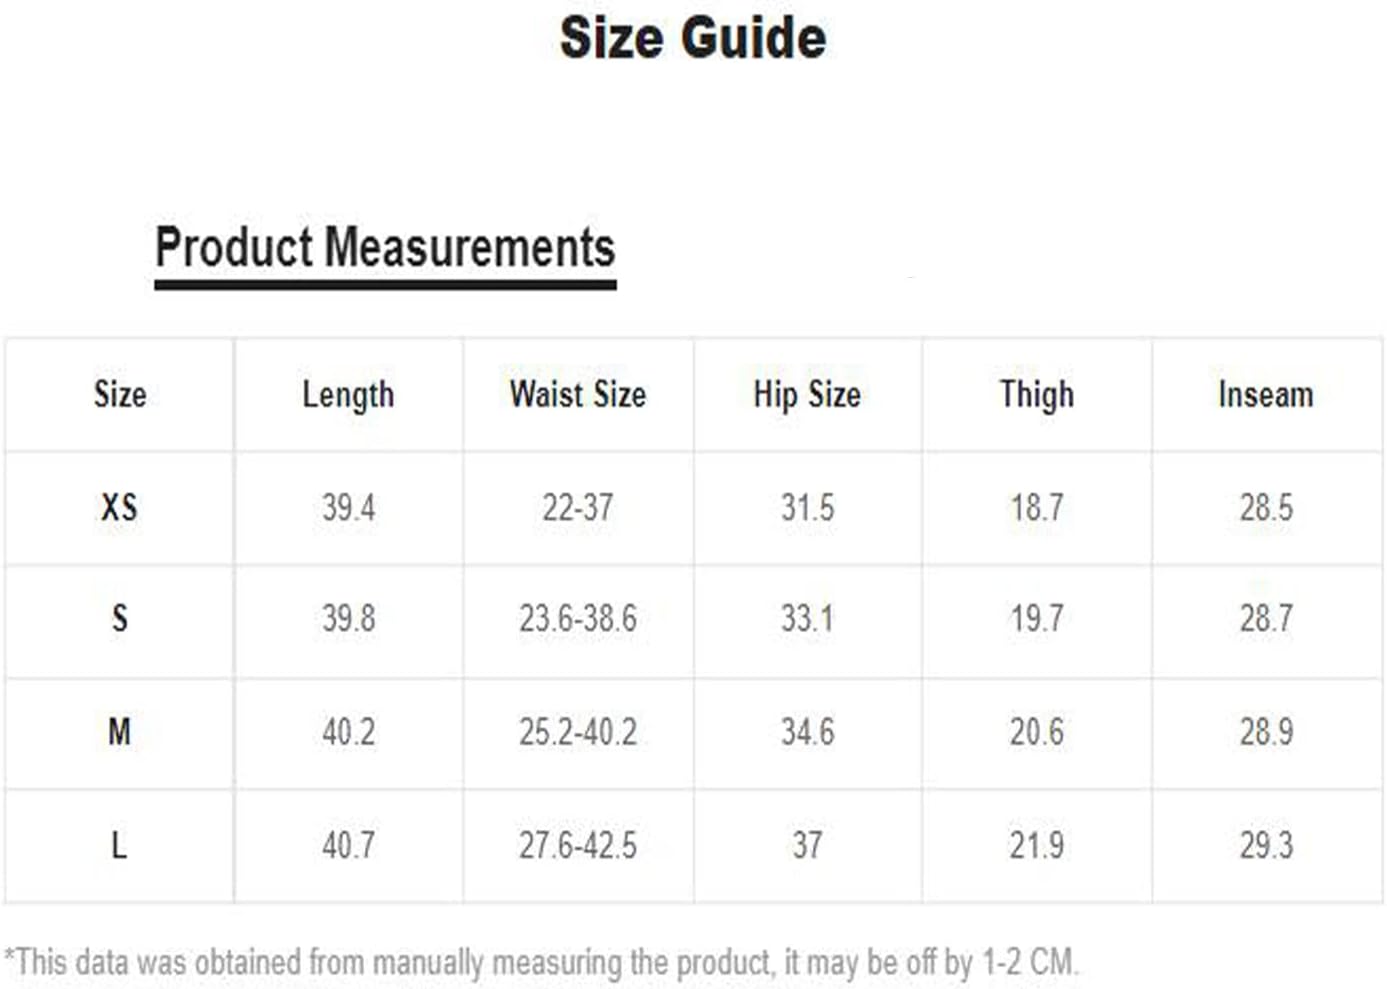Viewport: 1387px width, 989px height.
Task: Click the Waist Size column header
Action: [x=578, y=394]
